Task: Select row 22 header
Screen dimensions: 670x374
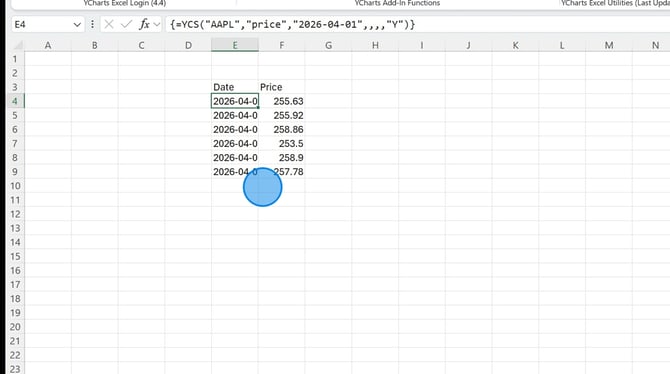Action: click(x=15, y=355)
